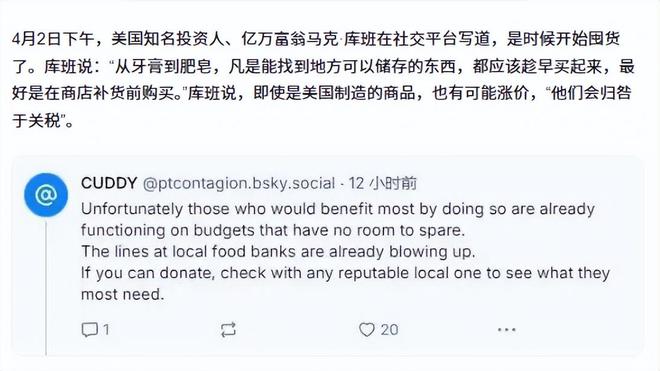Viewport: 660px width, 371px height.
Task: Click the article line mentioning 美国制造的商品
Action: pyautogui.click(x=322, y=93)
